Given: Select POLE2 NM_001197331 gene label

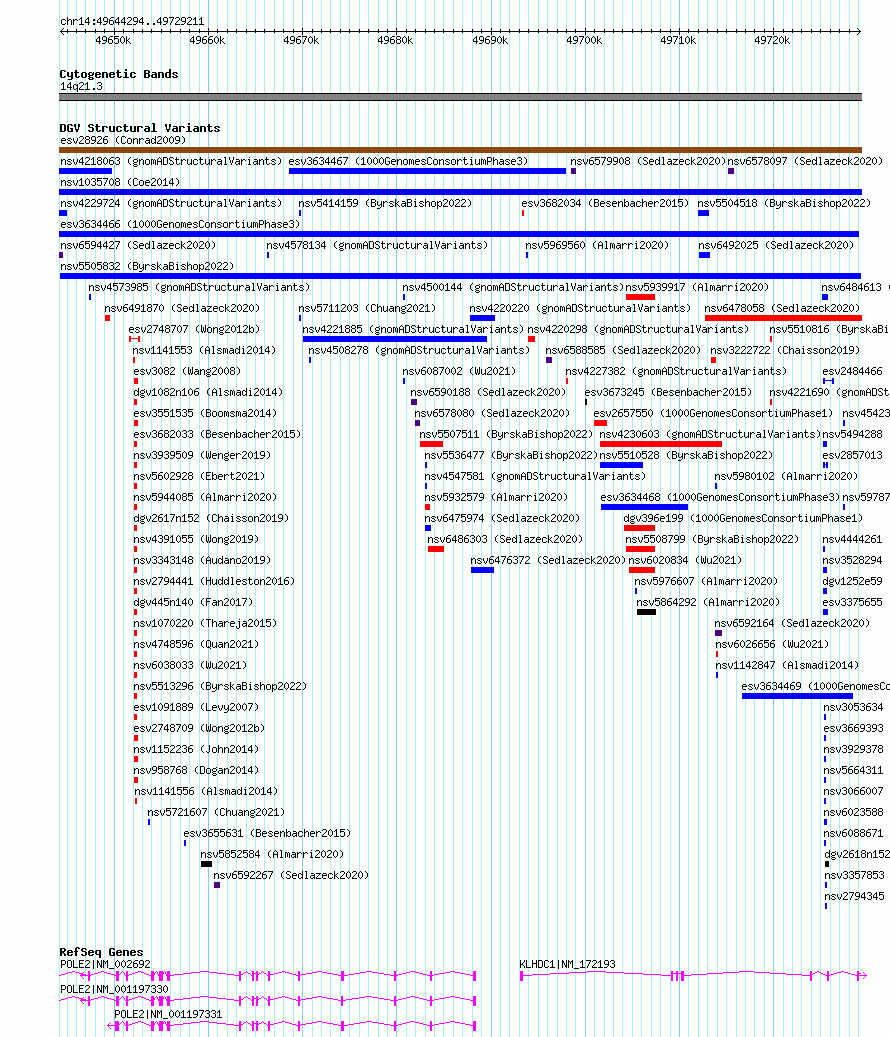Looking at the screenshot, I should [x=168, y=1015].
